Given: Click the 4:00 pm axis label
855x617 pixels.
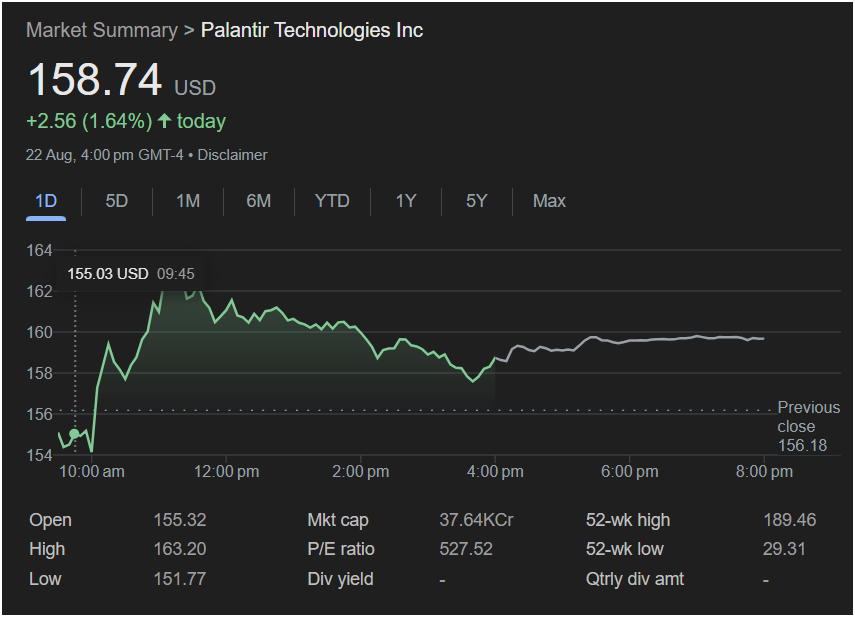Looking at the screenshot, I should click(x=495, y=472).
